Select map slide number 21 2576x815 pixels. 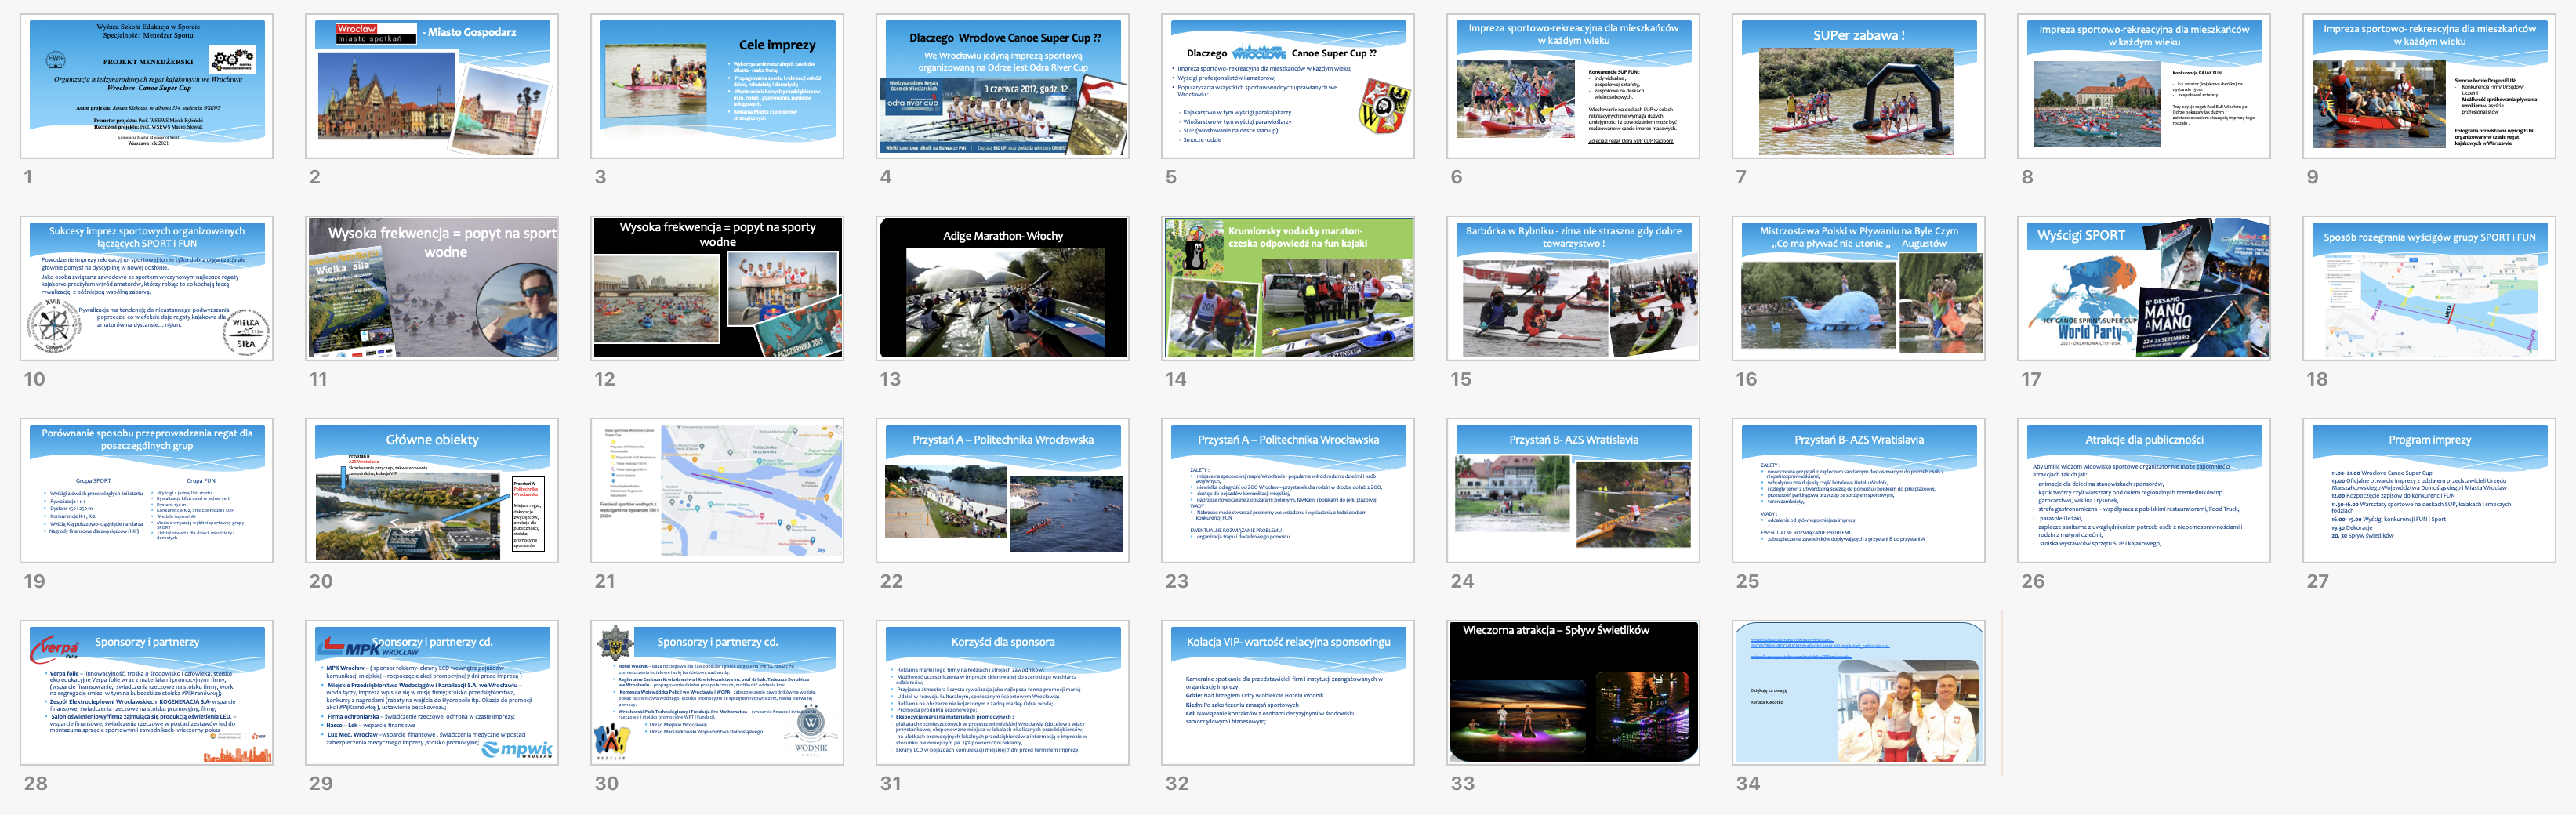(717, 490)
